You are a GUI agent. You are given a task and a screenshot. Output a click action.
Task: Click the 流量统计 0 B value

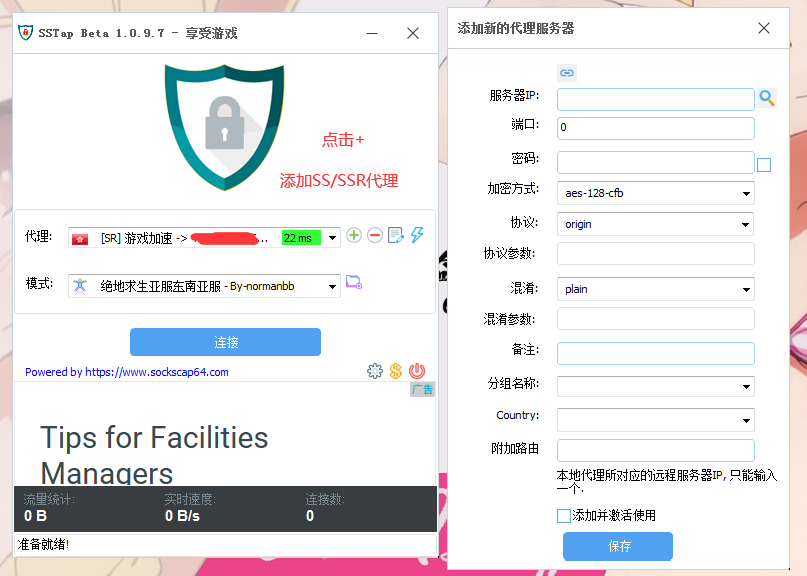point(35,516)
